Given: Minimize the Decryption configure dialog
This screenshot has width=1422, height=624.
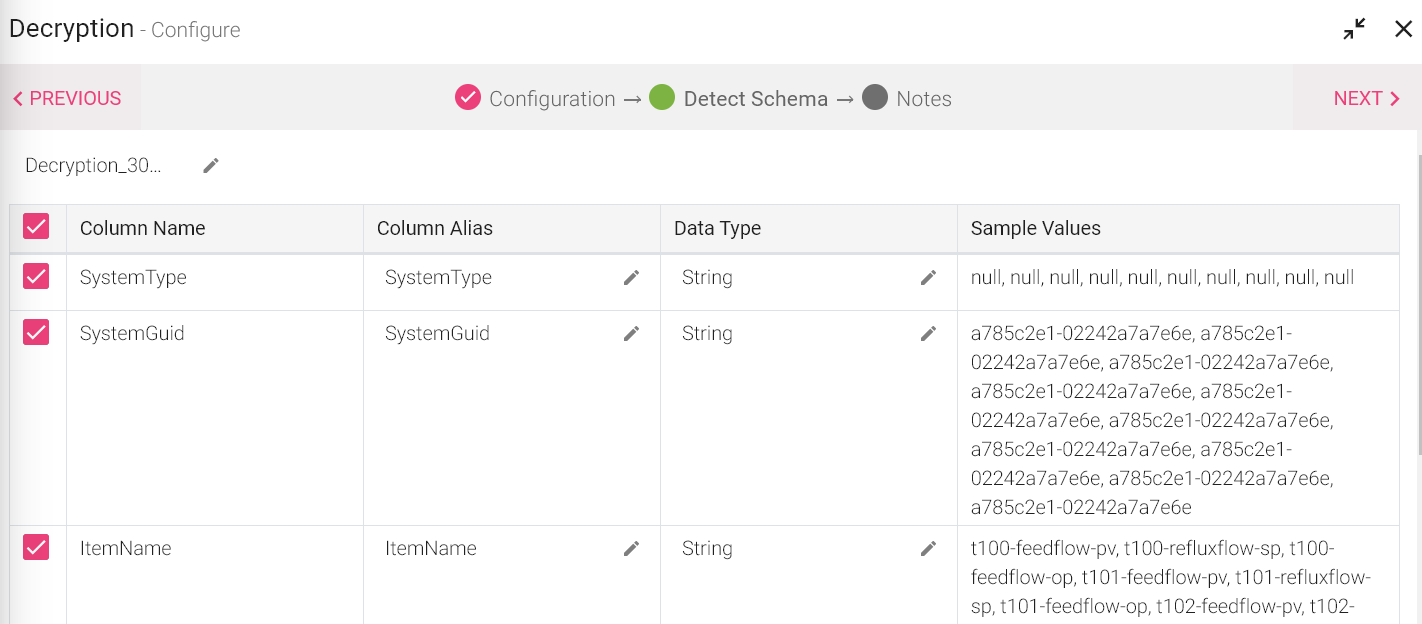Looking at the screenshot, I should (1354, 29).
